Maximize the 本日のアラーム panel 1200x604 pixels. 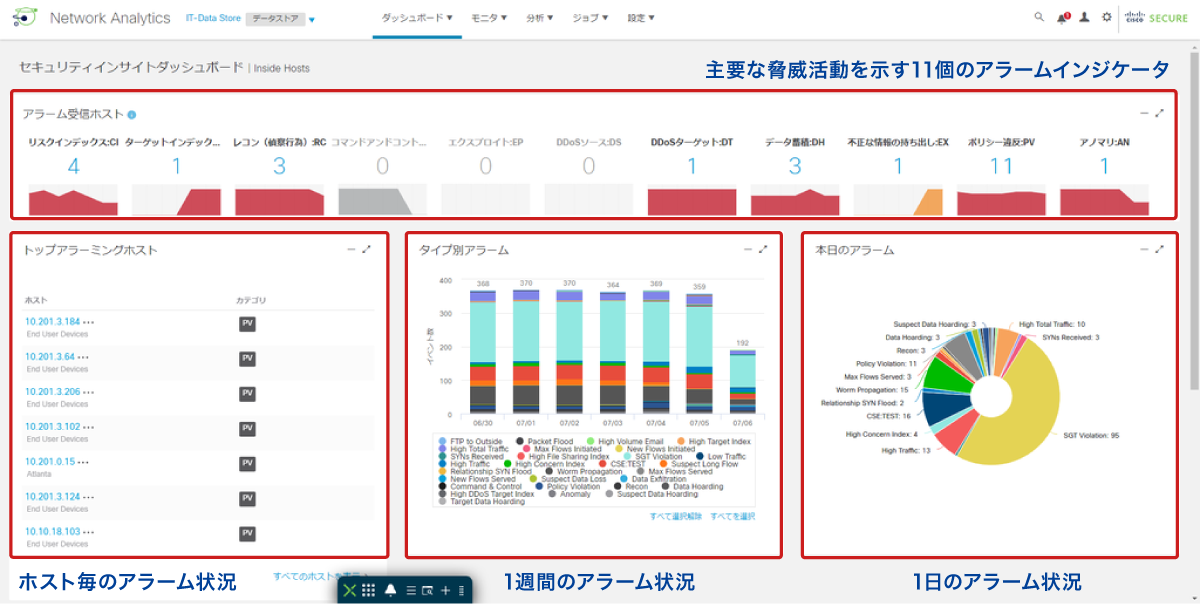[x=1160, y=250]
